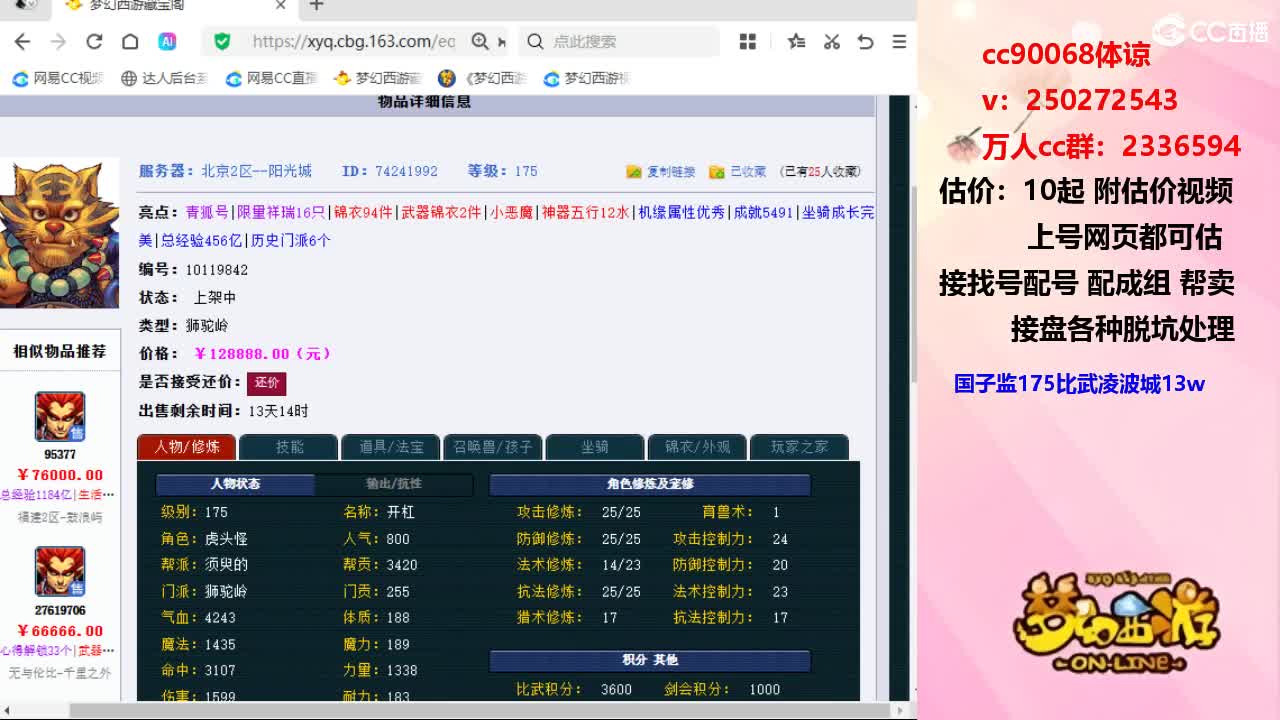This screenshot has height=720, width=1280.
Task: Open the favorites star list icon
Action: coord(796,41)
